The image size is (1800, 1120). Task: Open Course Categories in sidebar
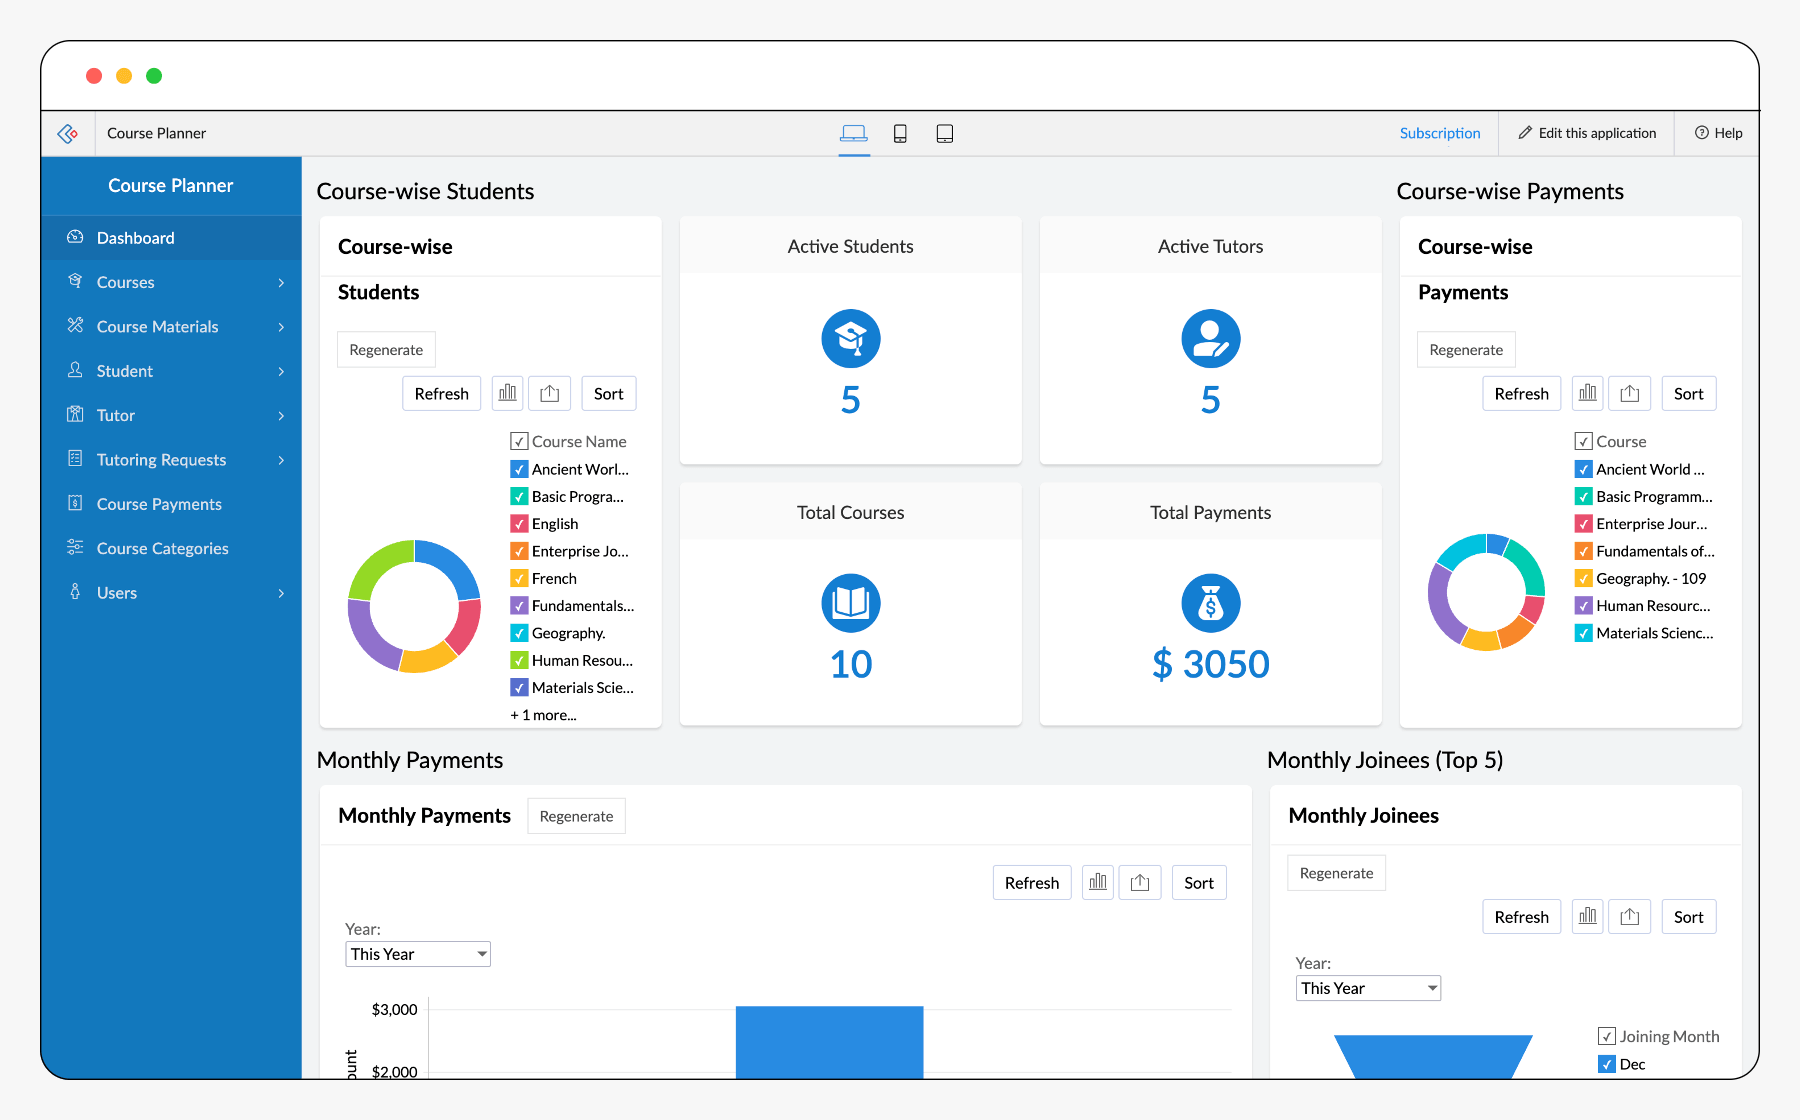coord(162,549)
